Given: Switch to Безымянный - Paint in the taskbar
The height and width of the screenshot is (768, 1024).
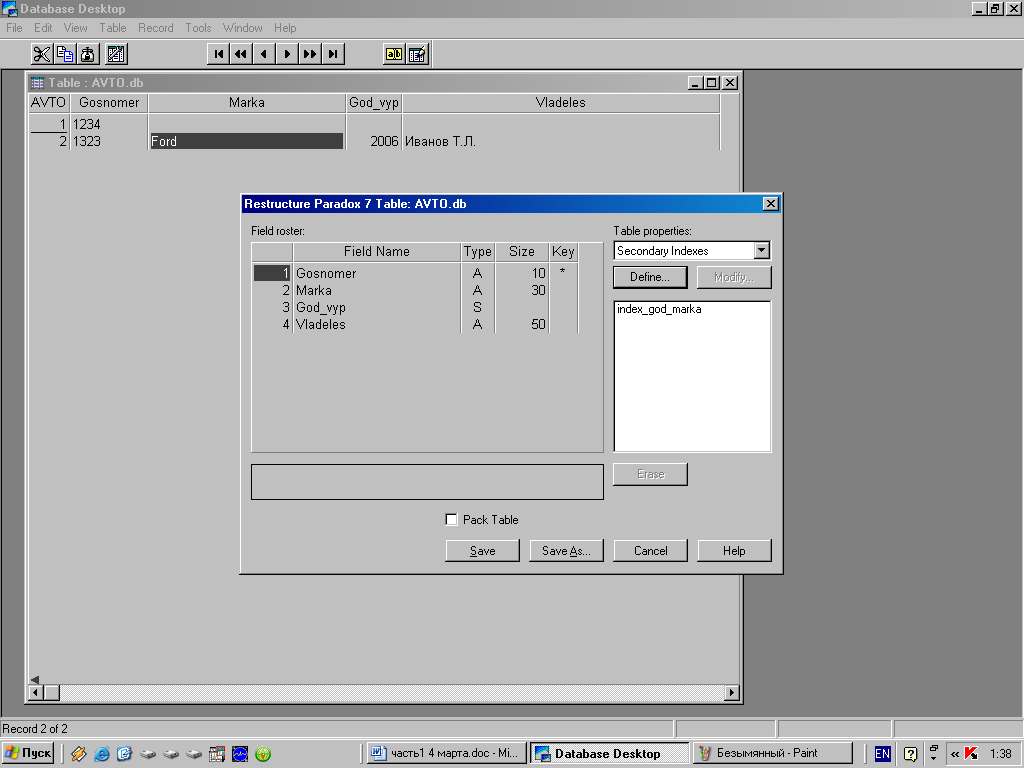Looking at the screenshot, I should [x=773, y=753].
